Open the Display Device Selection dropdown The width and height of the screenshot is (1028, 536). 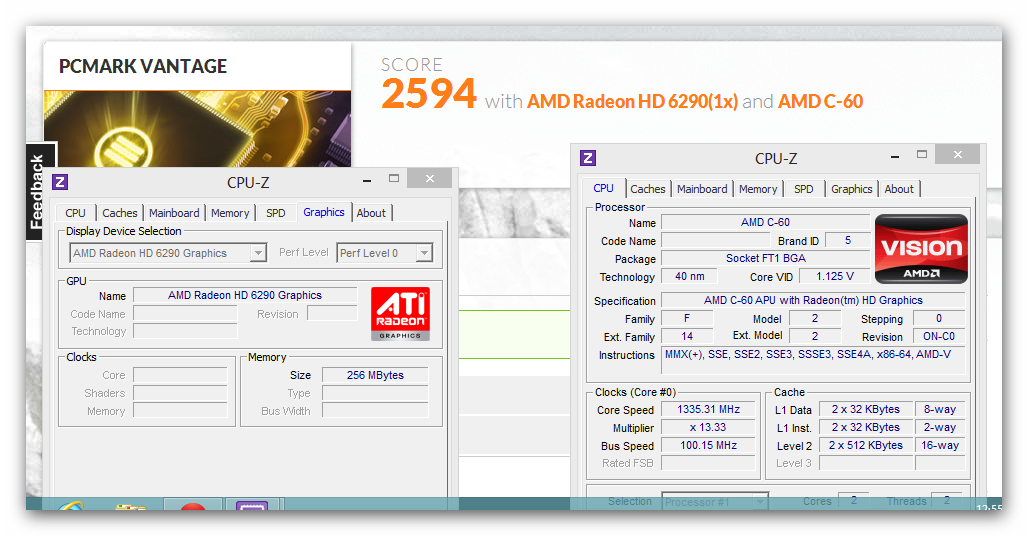258,253
